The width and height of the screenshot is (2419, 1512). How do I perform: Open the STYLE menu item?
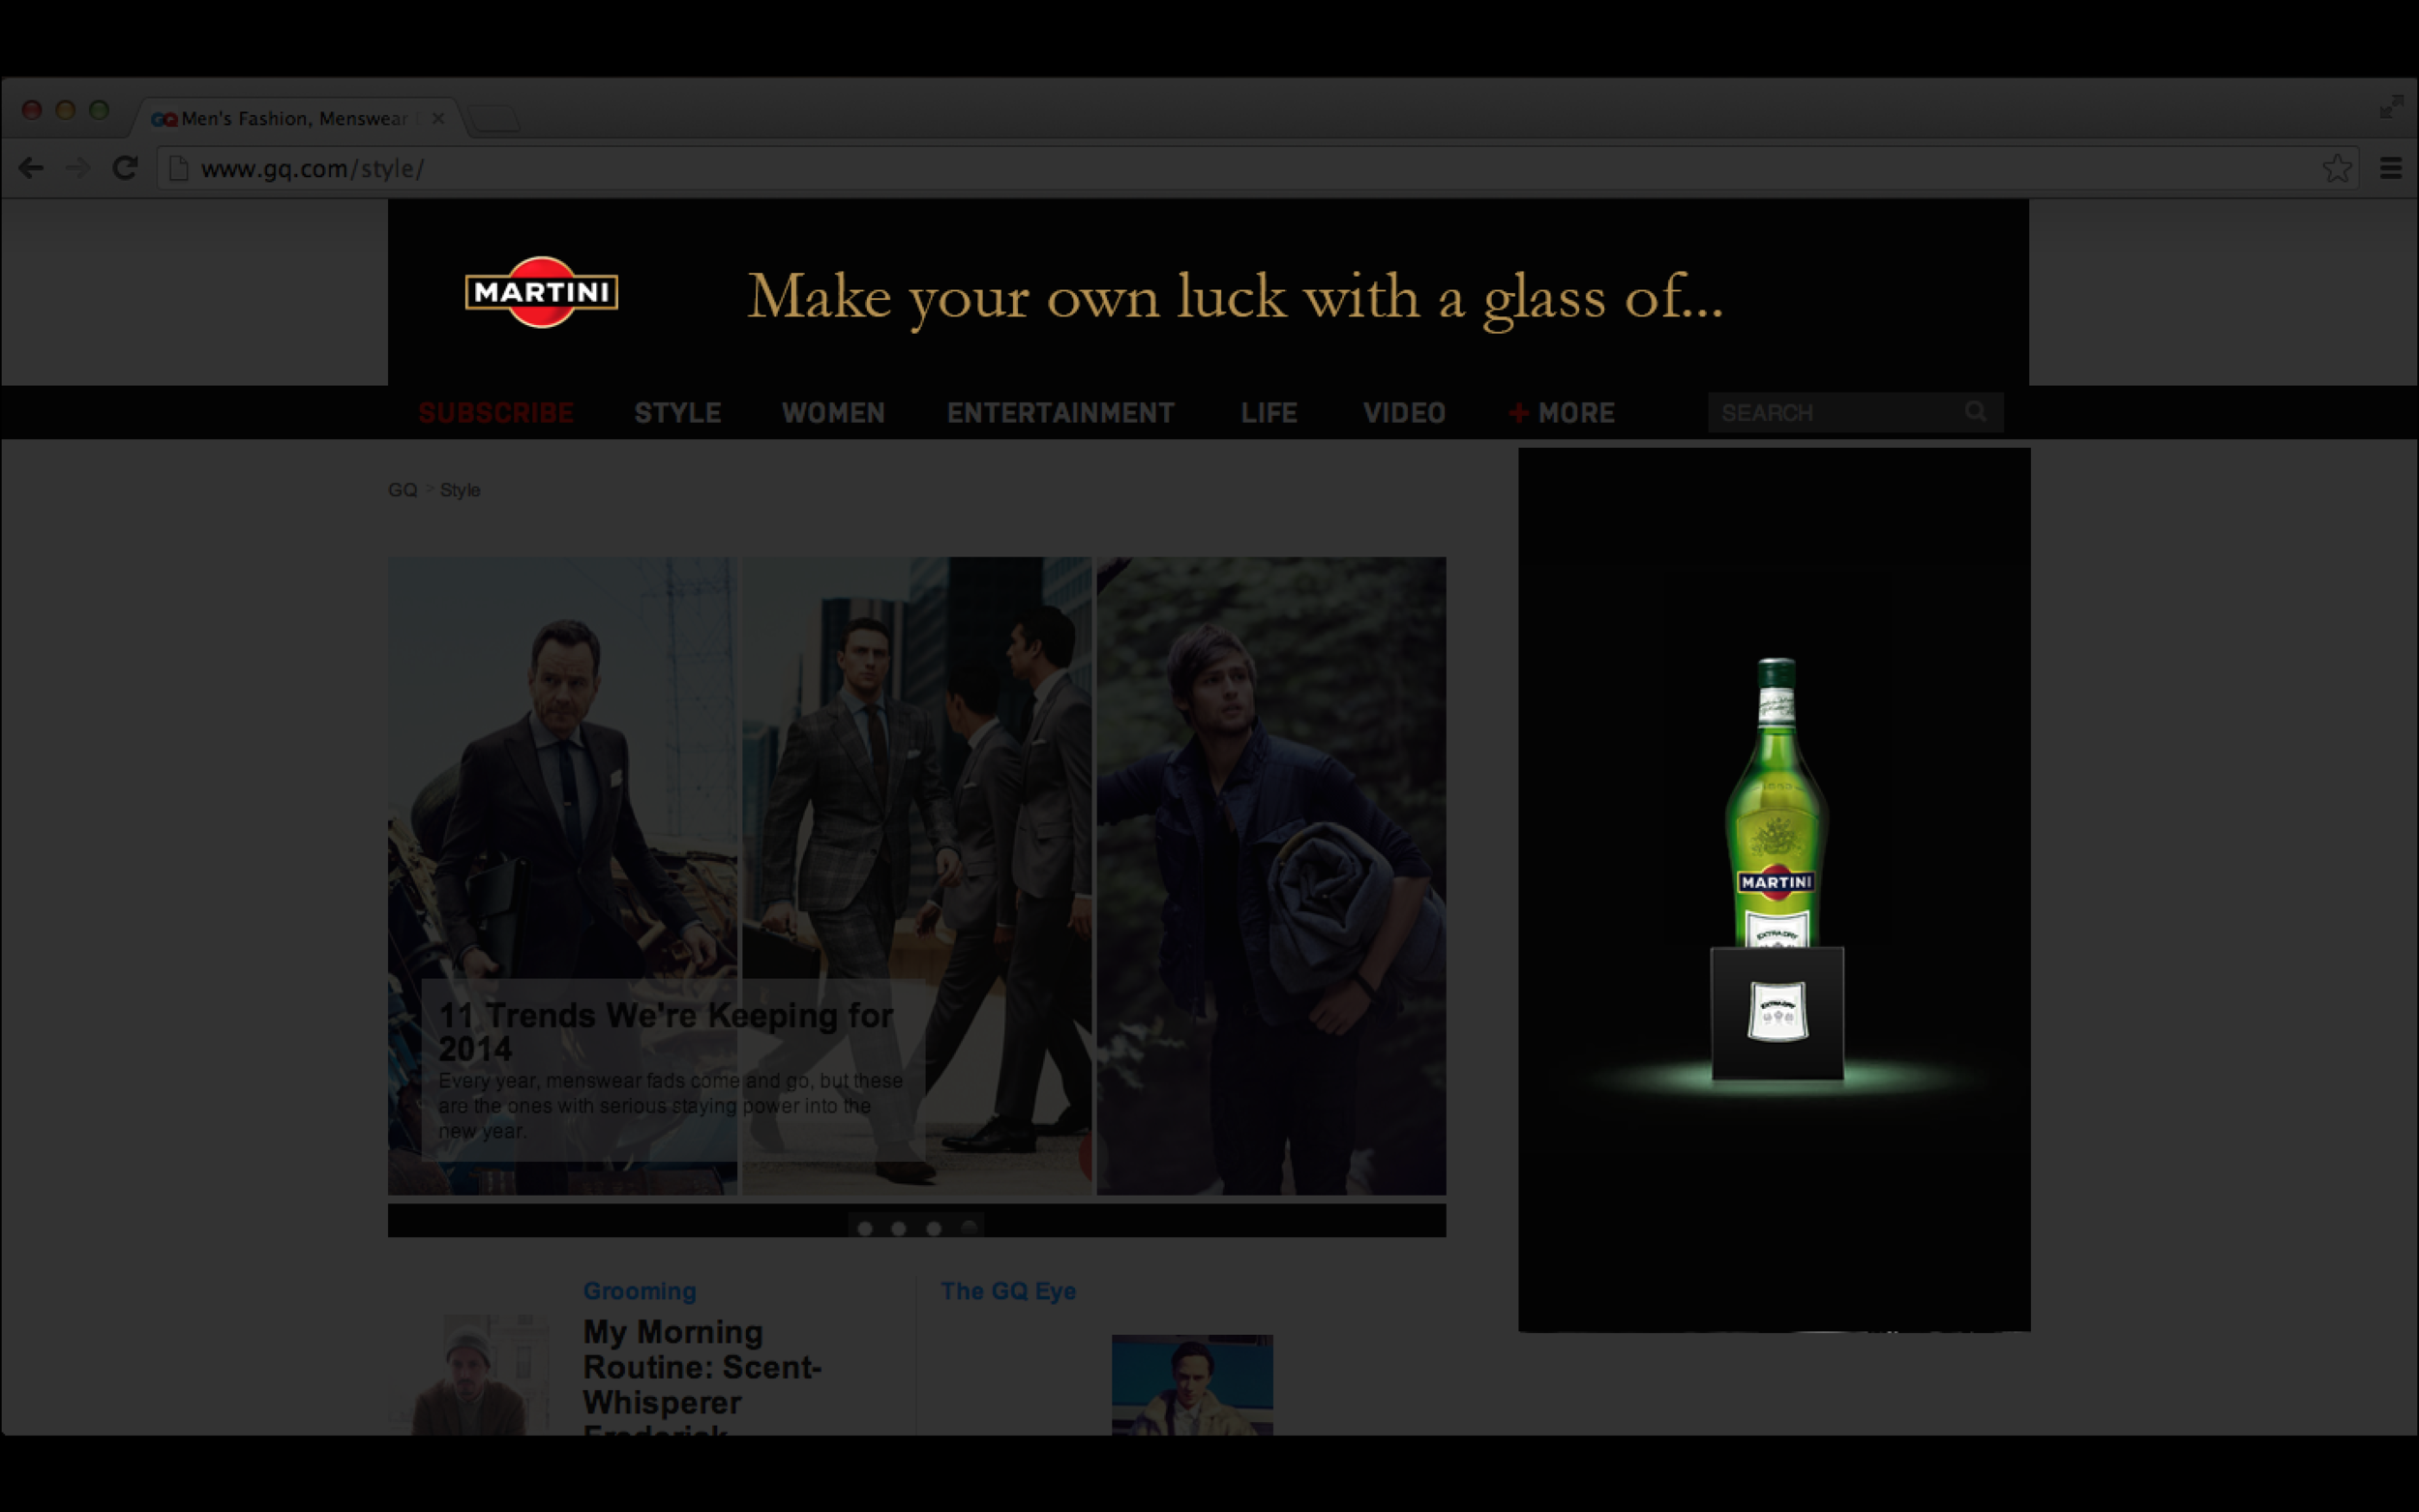coord(677,412)
